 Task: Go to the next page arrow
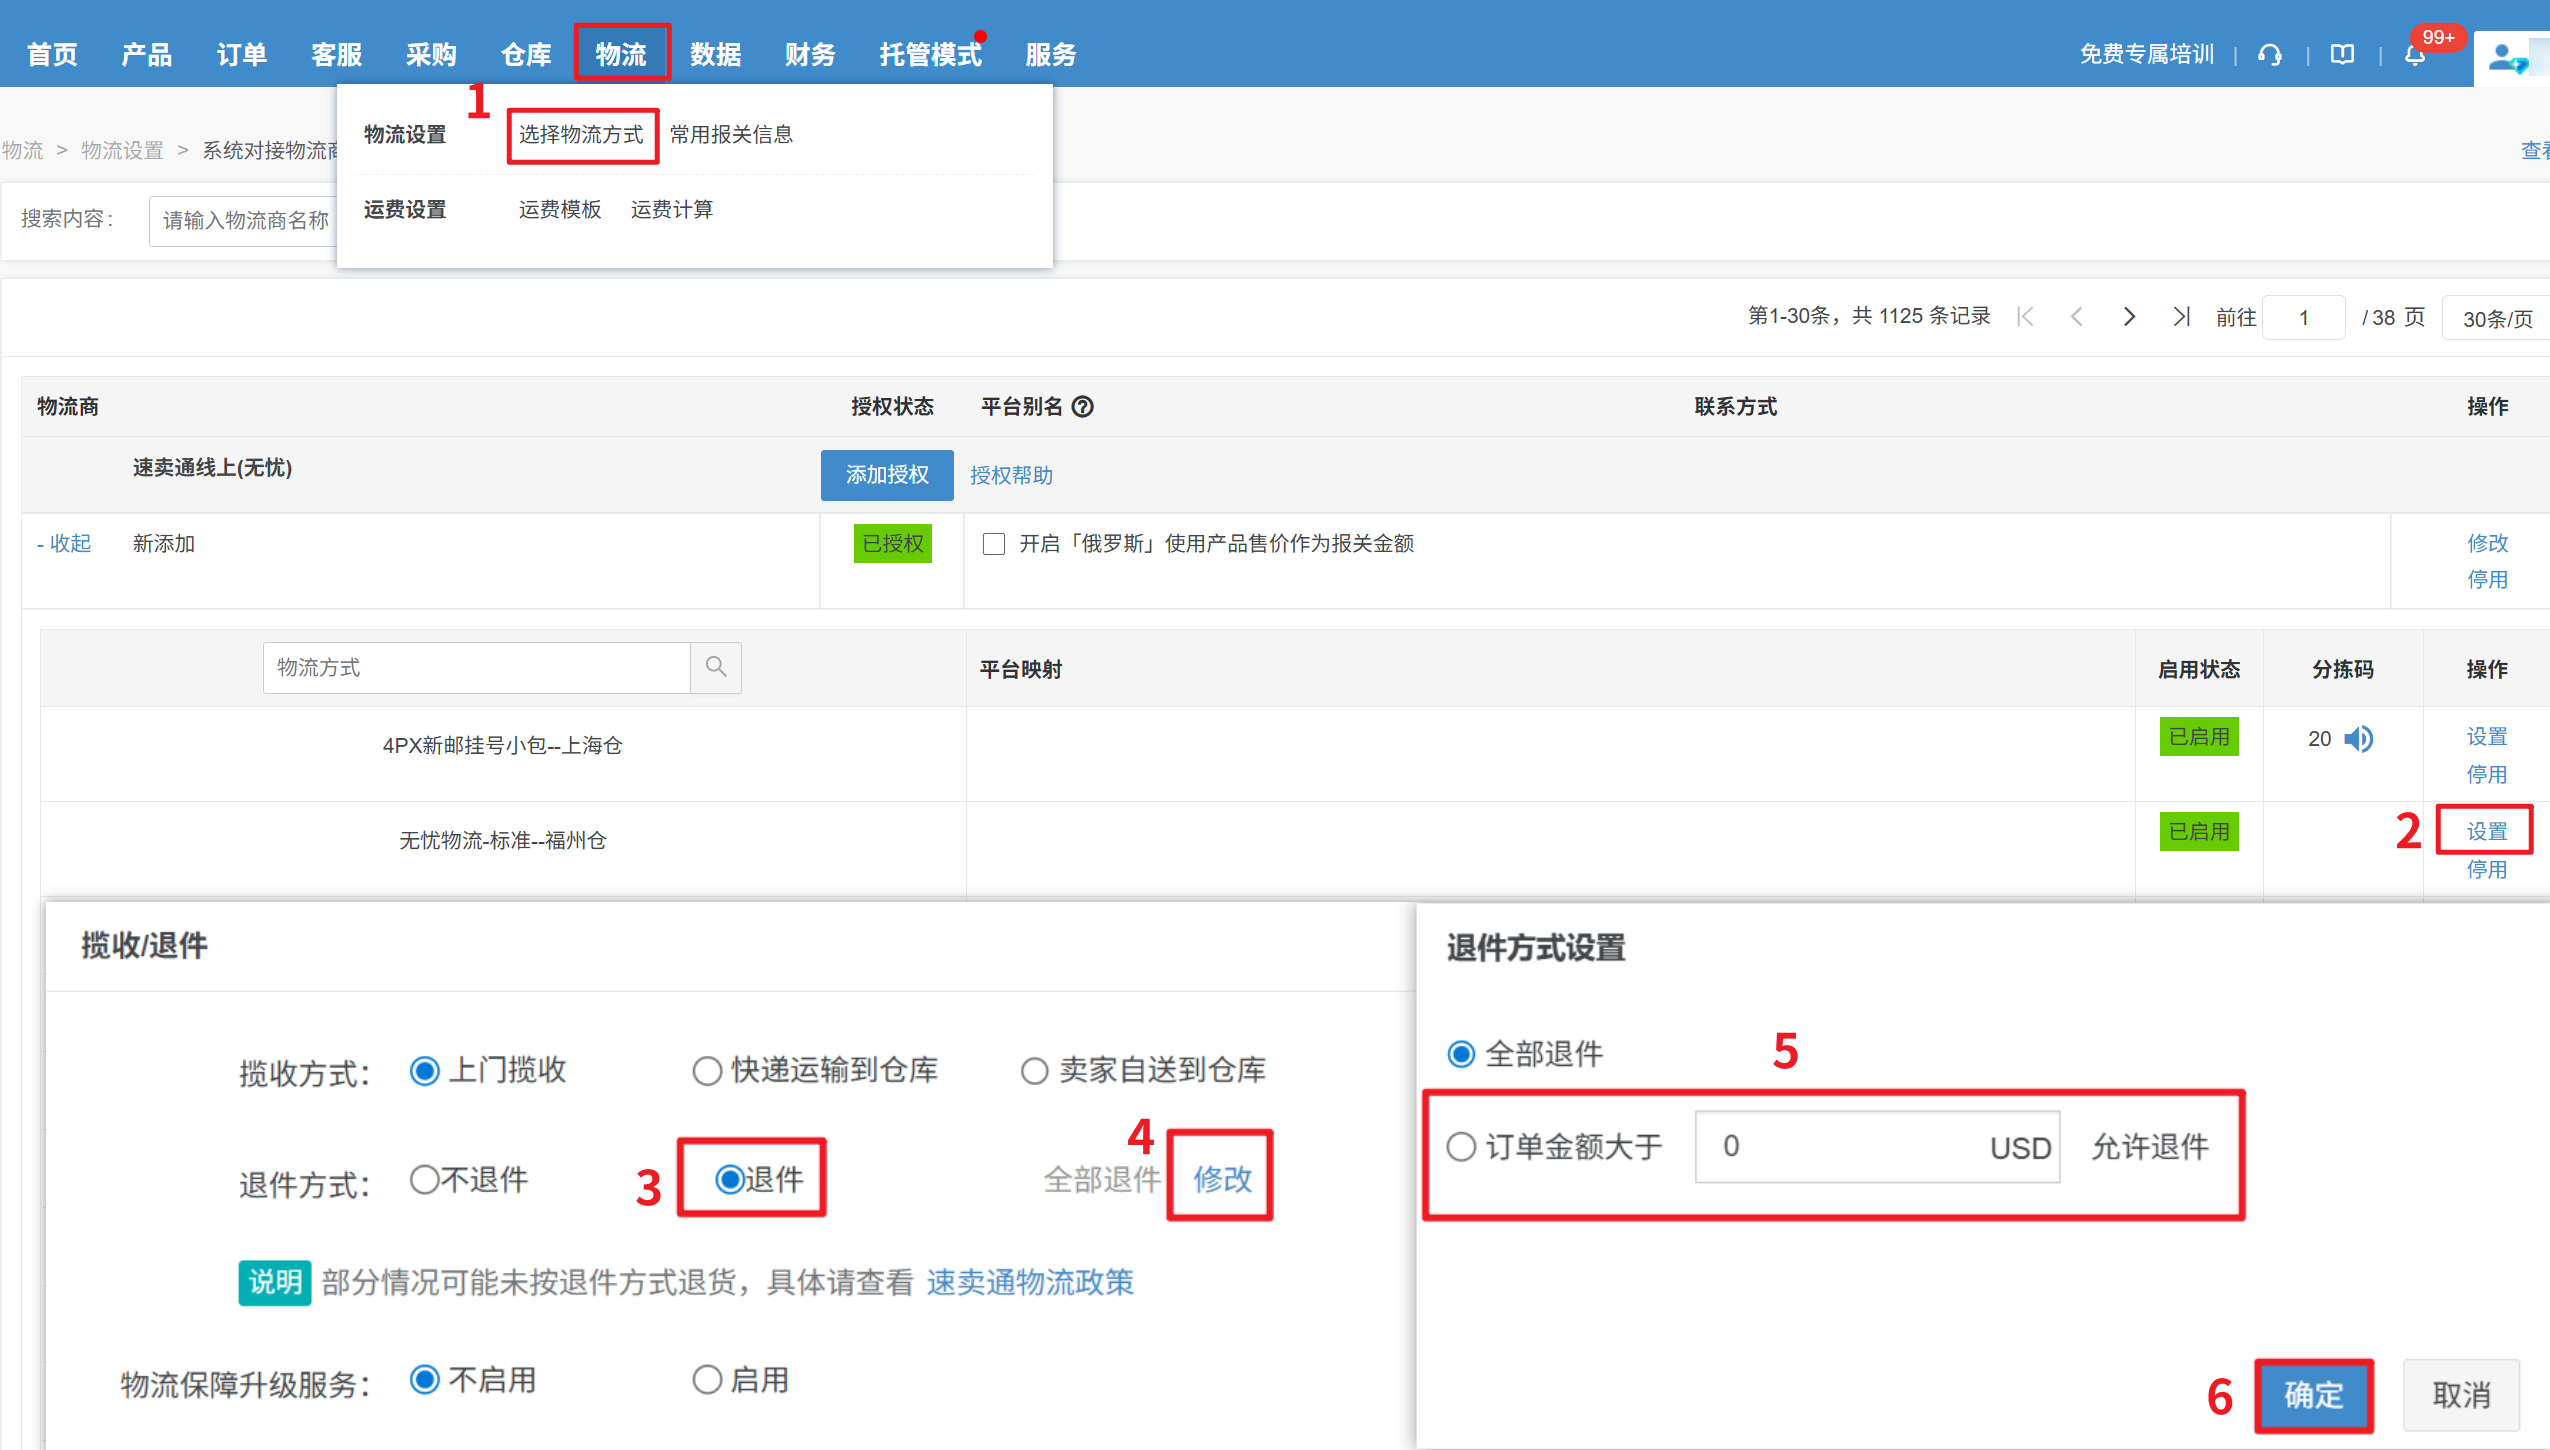coord(2129,317)
